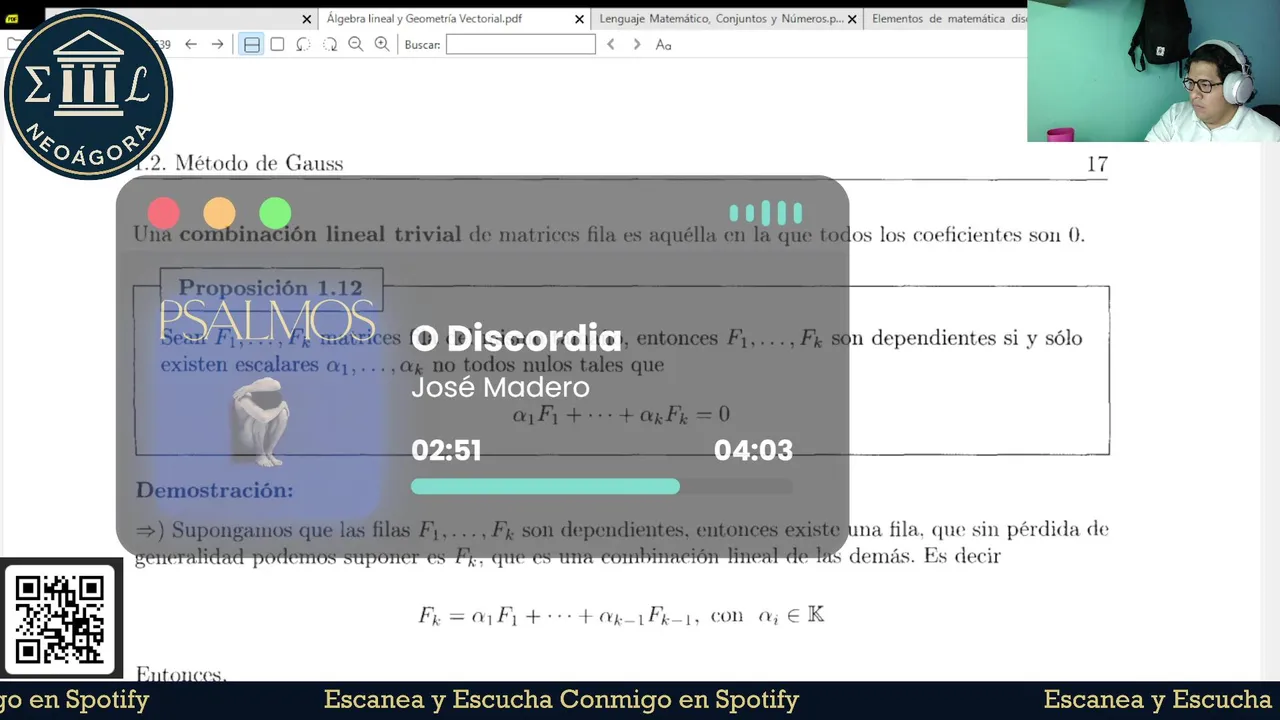The image size is (1280, 720).
Task: Click the total duration 04:03
Action: pyautogui.click(x=753, y=451)
